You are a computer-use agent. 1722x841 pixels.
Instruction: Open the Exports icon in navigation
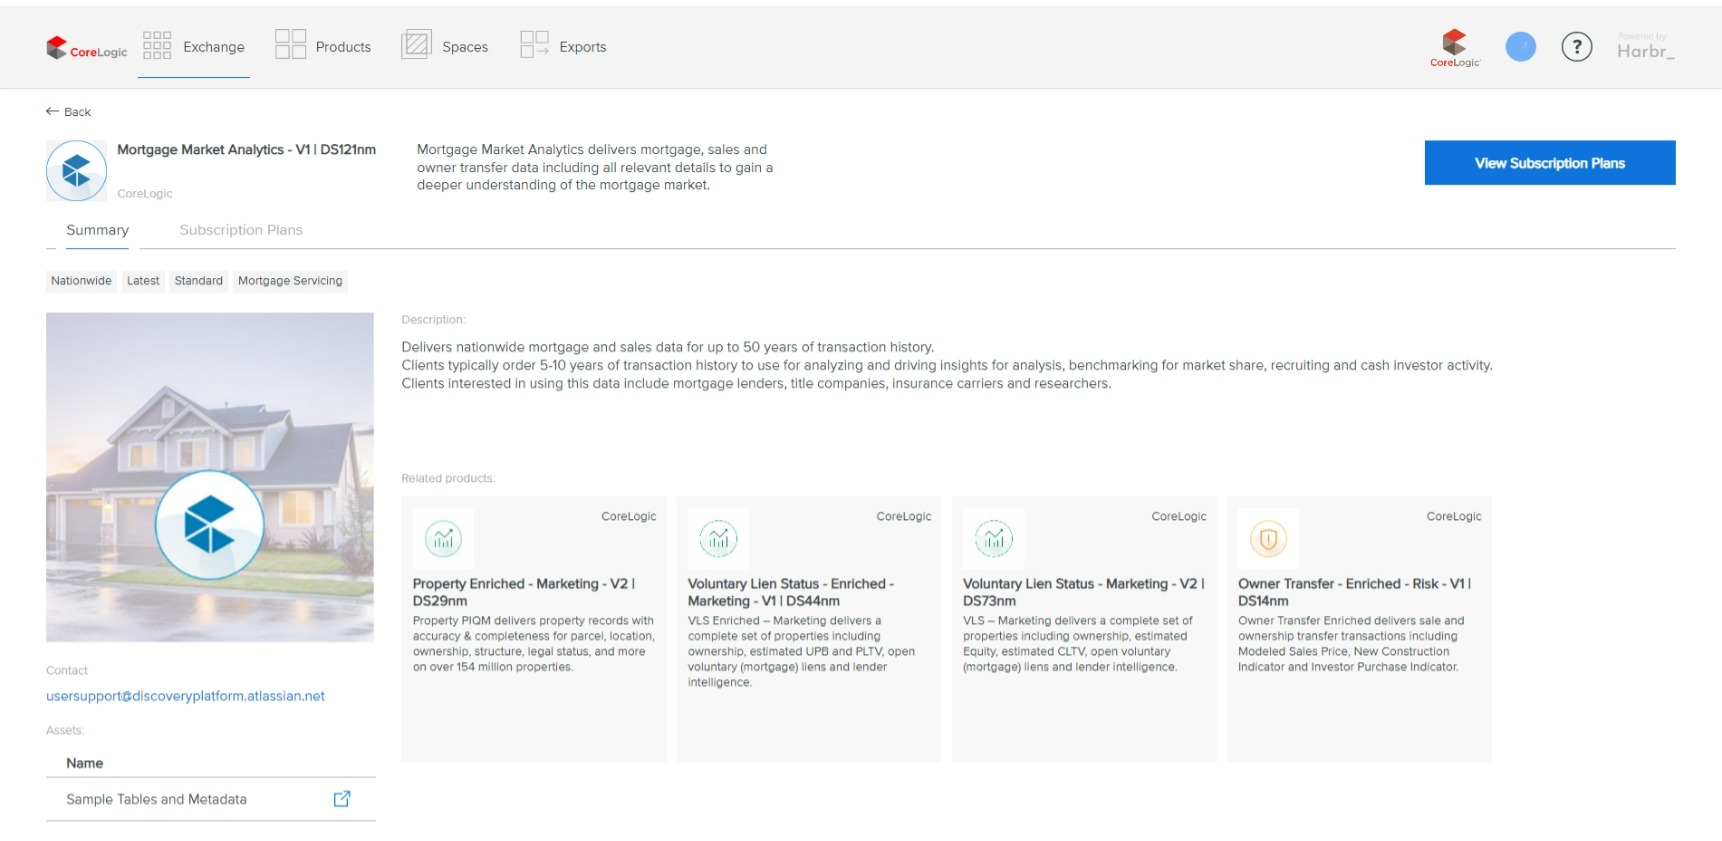[x=534, y=45]
